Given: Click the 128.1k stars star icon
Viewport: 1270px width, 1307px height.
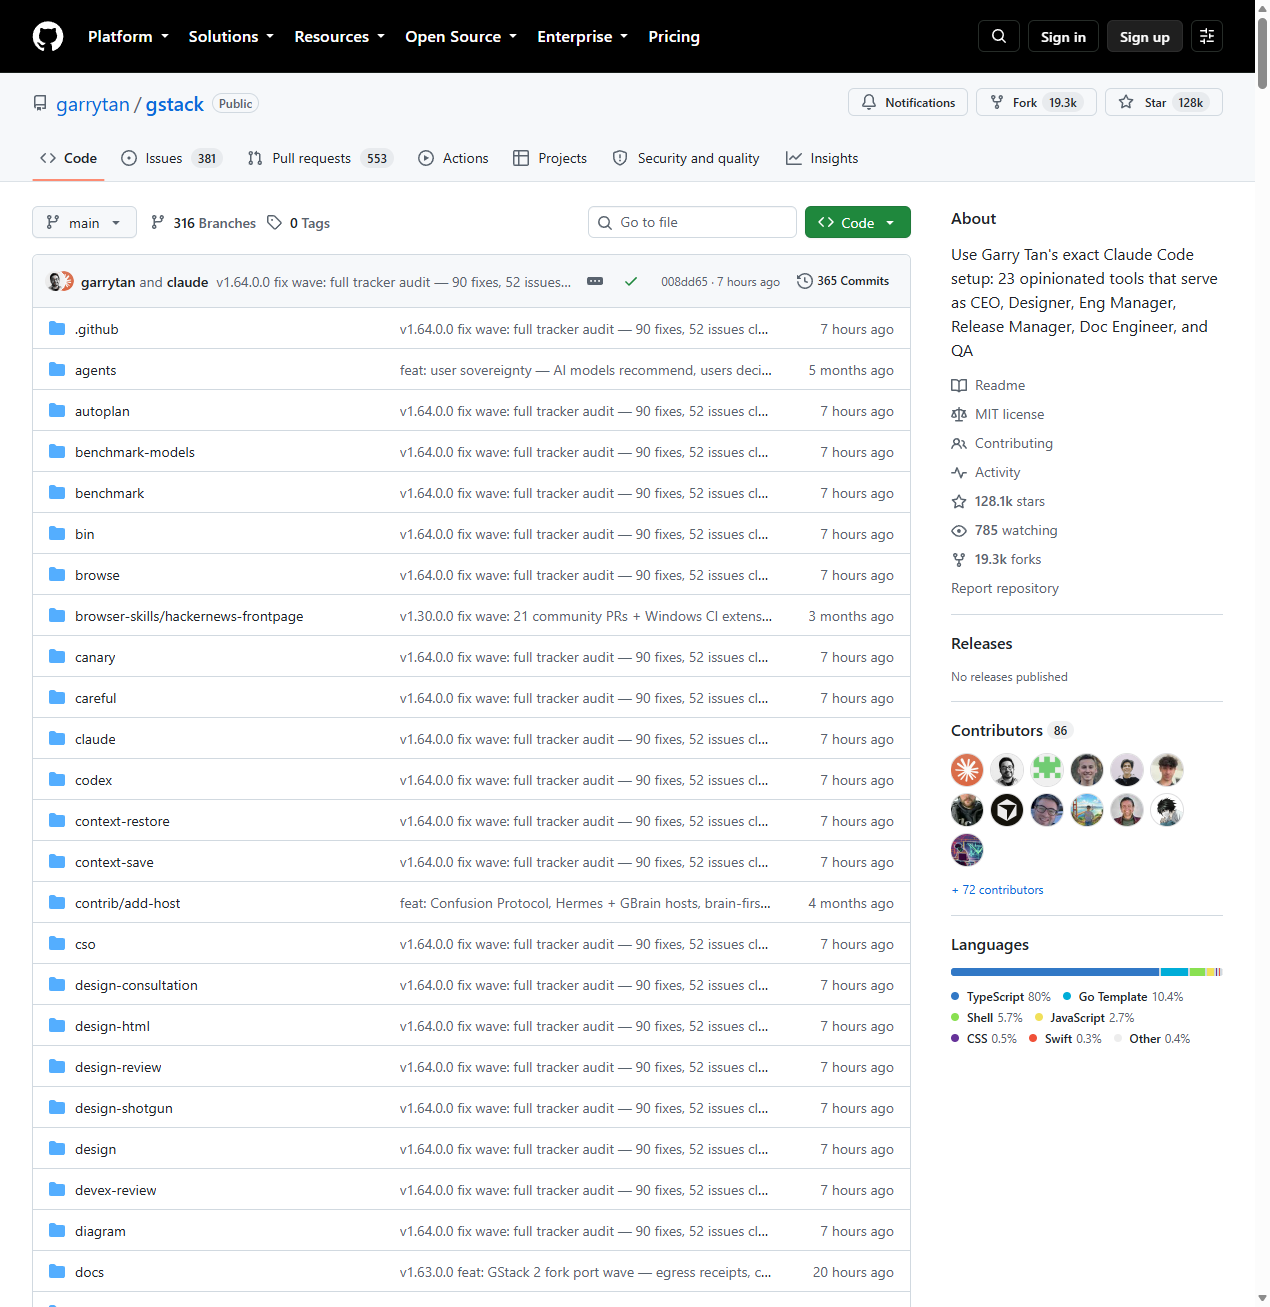Looking at the screenshot, I should pyautogui.click(x=959, y=501).
